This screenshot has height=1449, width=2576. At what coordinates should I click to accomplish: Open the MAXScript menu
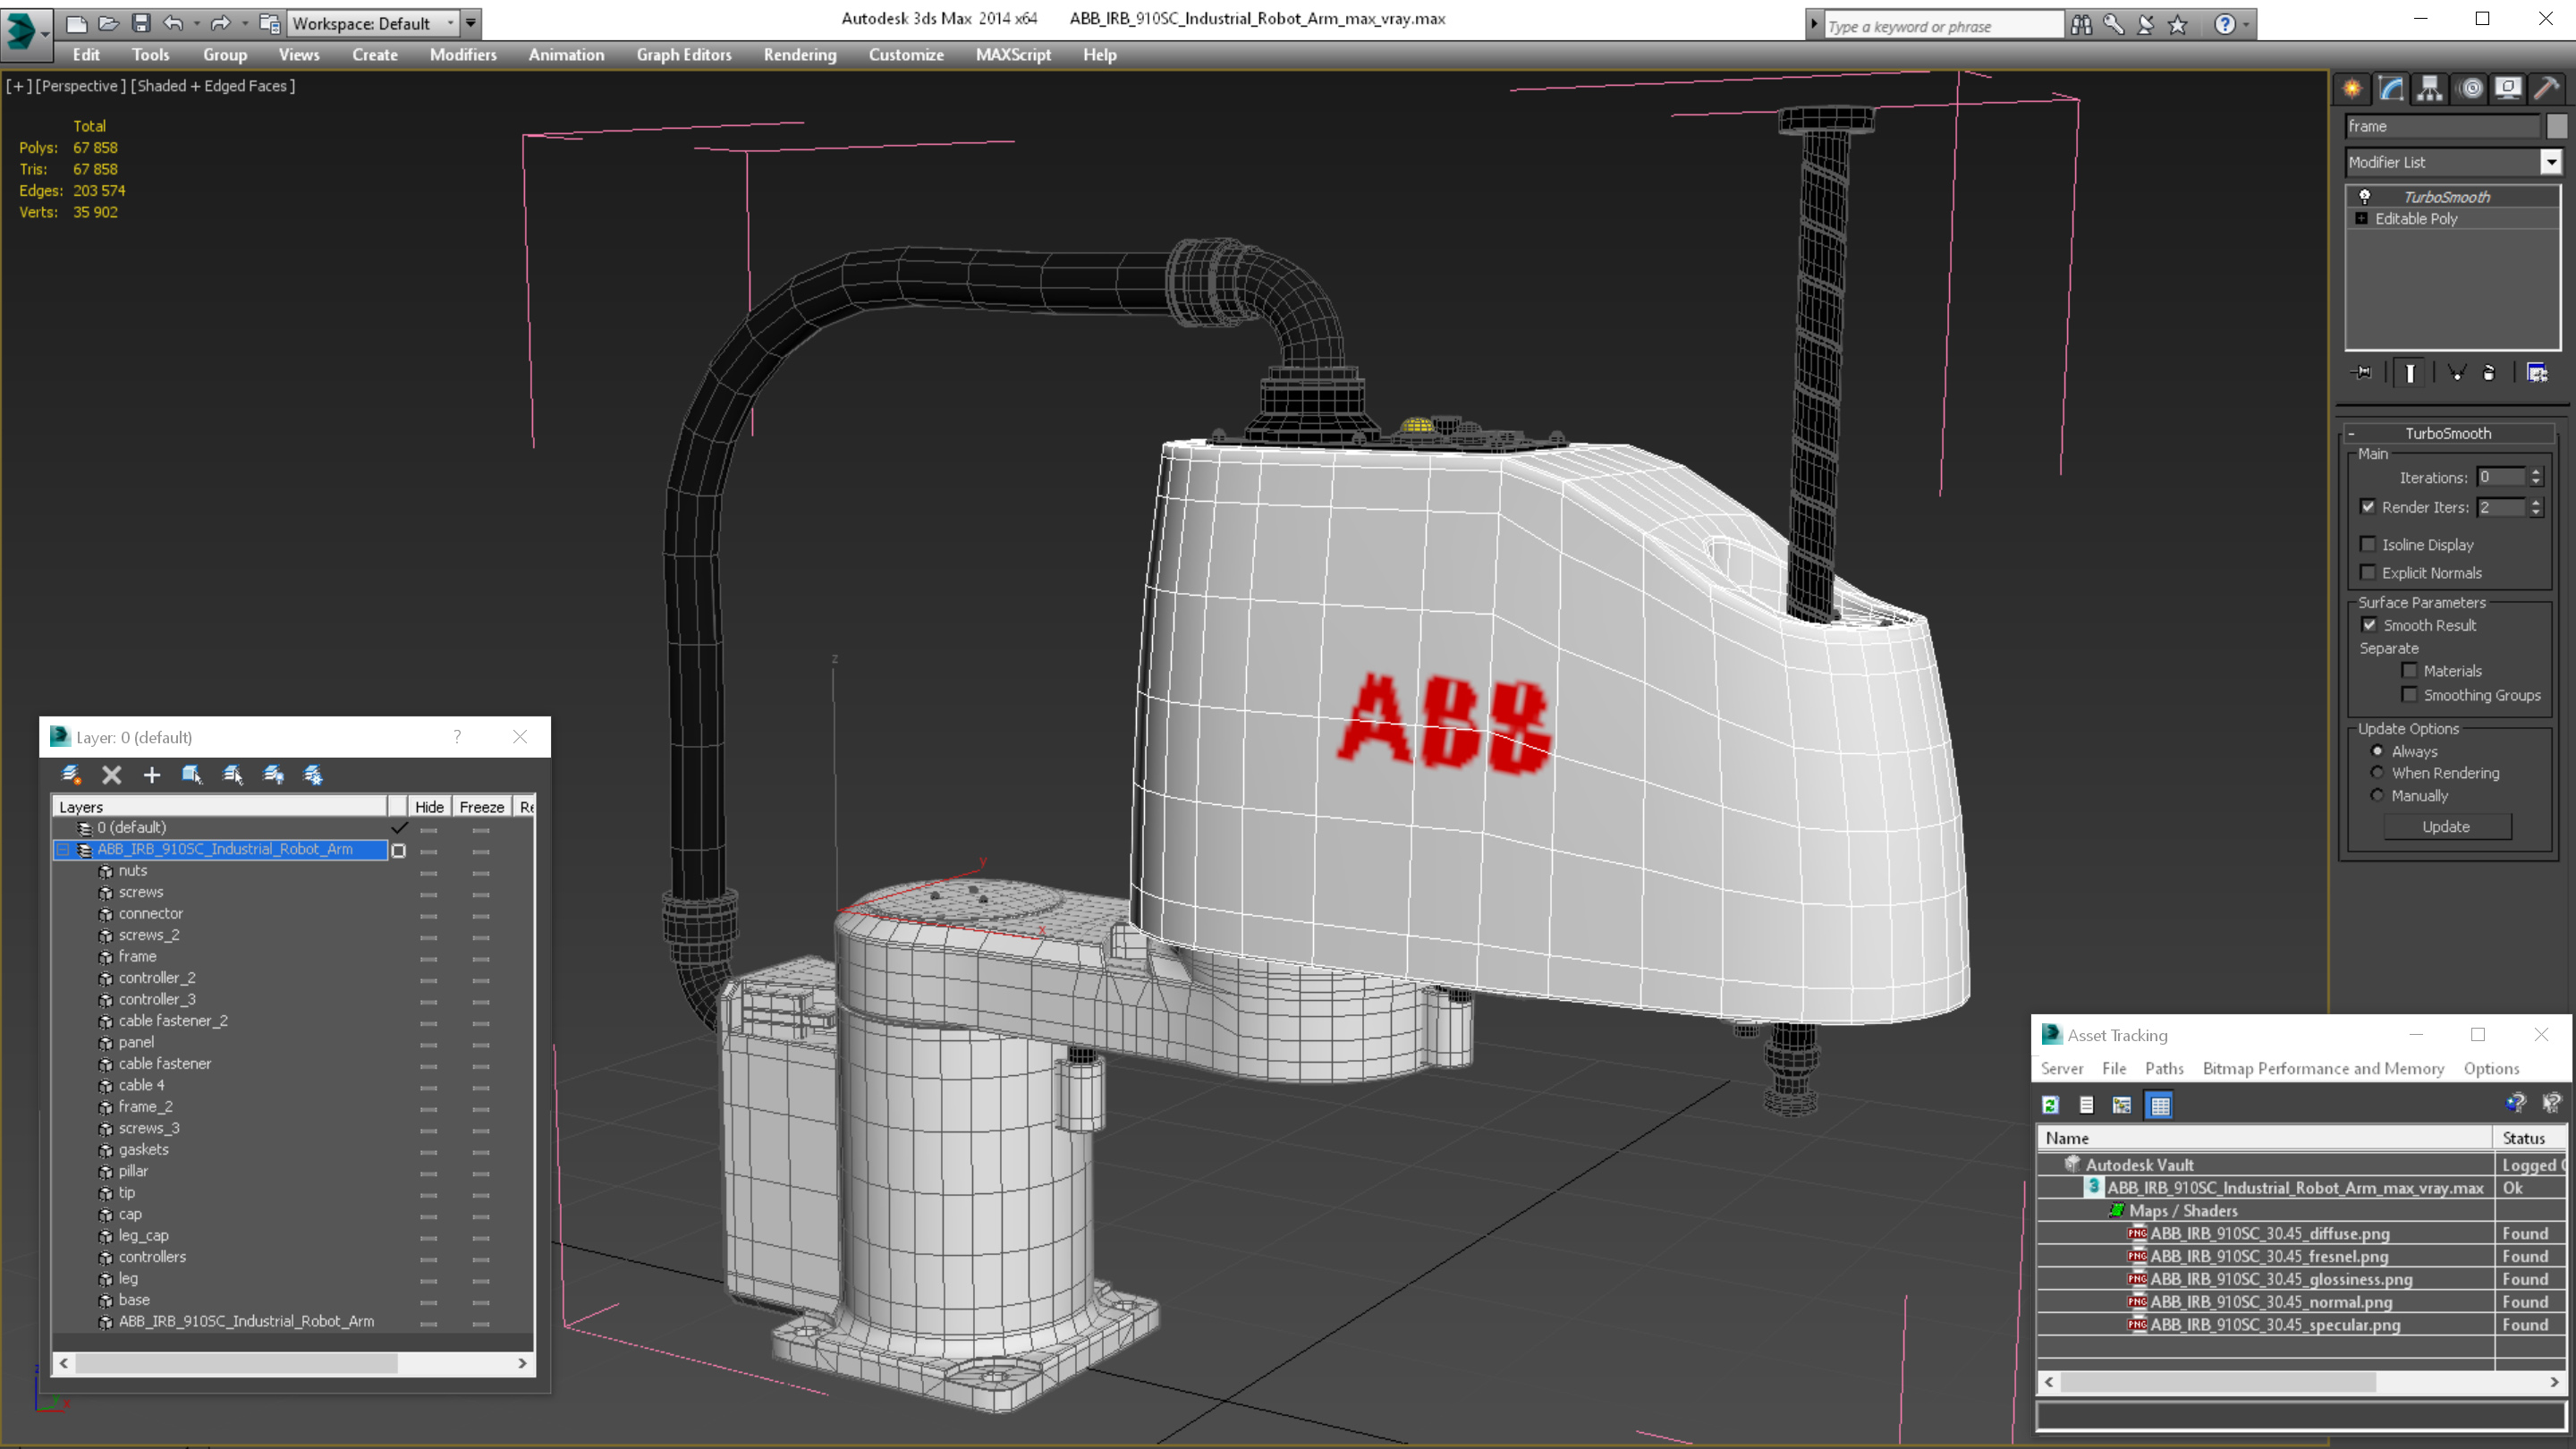click(1013, 55)
